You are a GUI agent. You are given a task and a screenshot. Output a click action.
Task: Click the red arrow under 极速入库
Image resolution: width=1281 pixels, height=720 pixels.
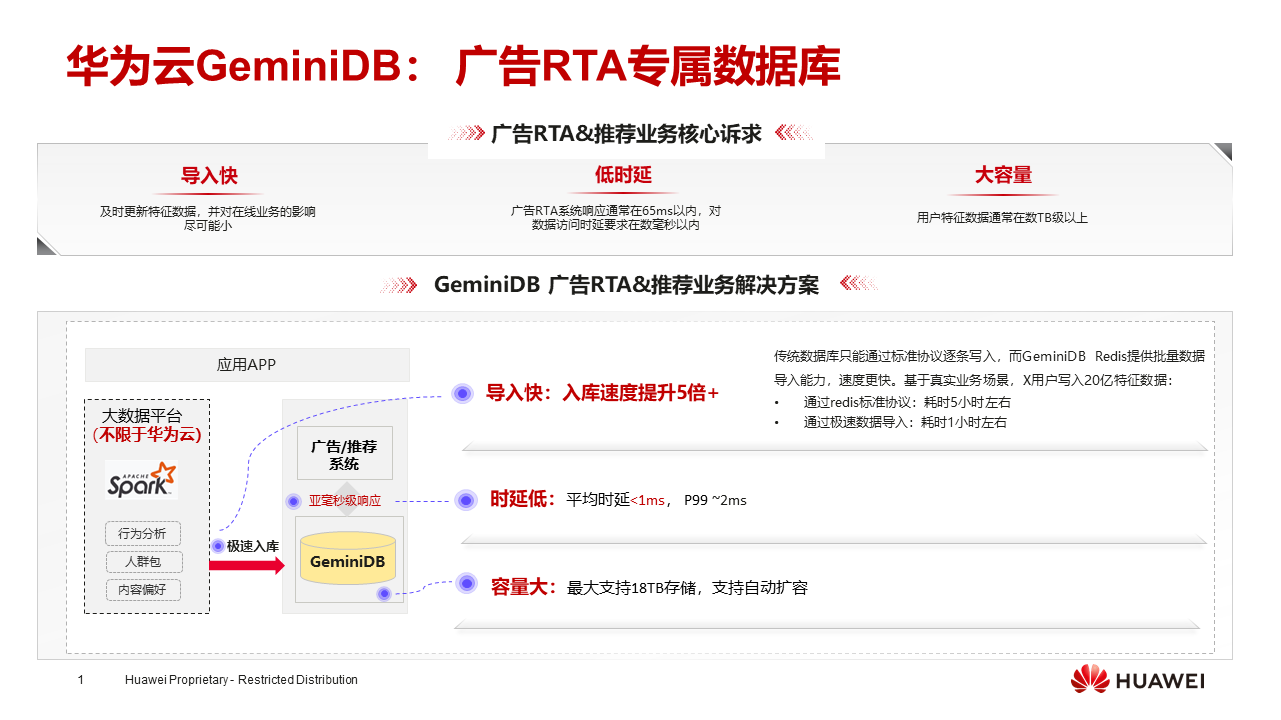tap(246, 566)
